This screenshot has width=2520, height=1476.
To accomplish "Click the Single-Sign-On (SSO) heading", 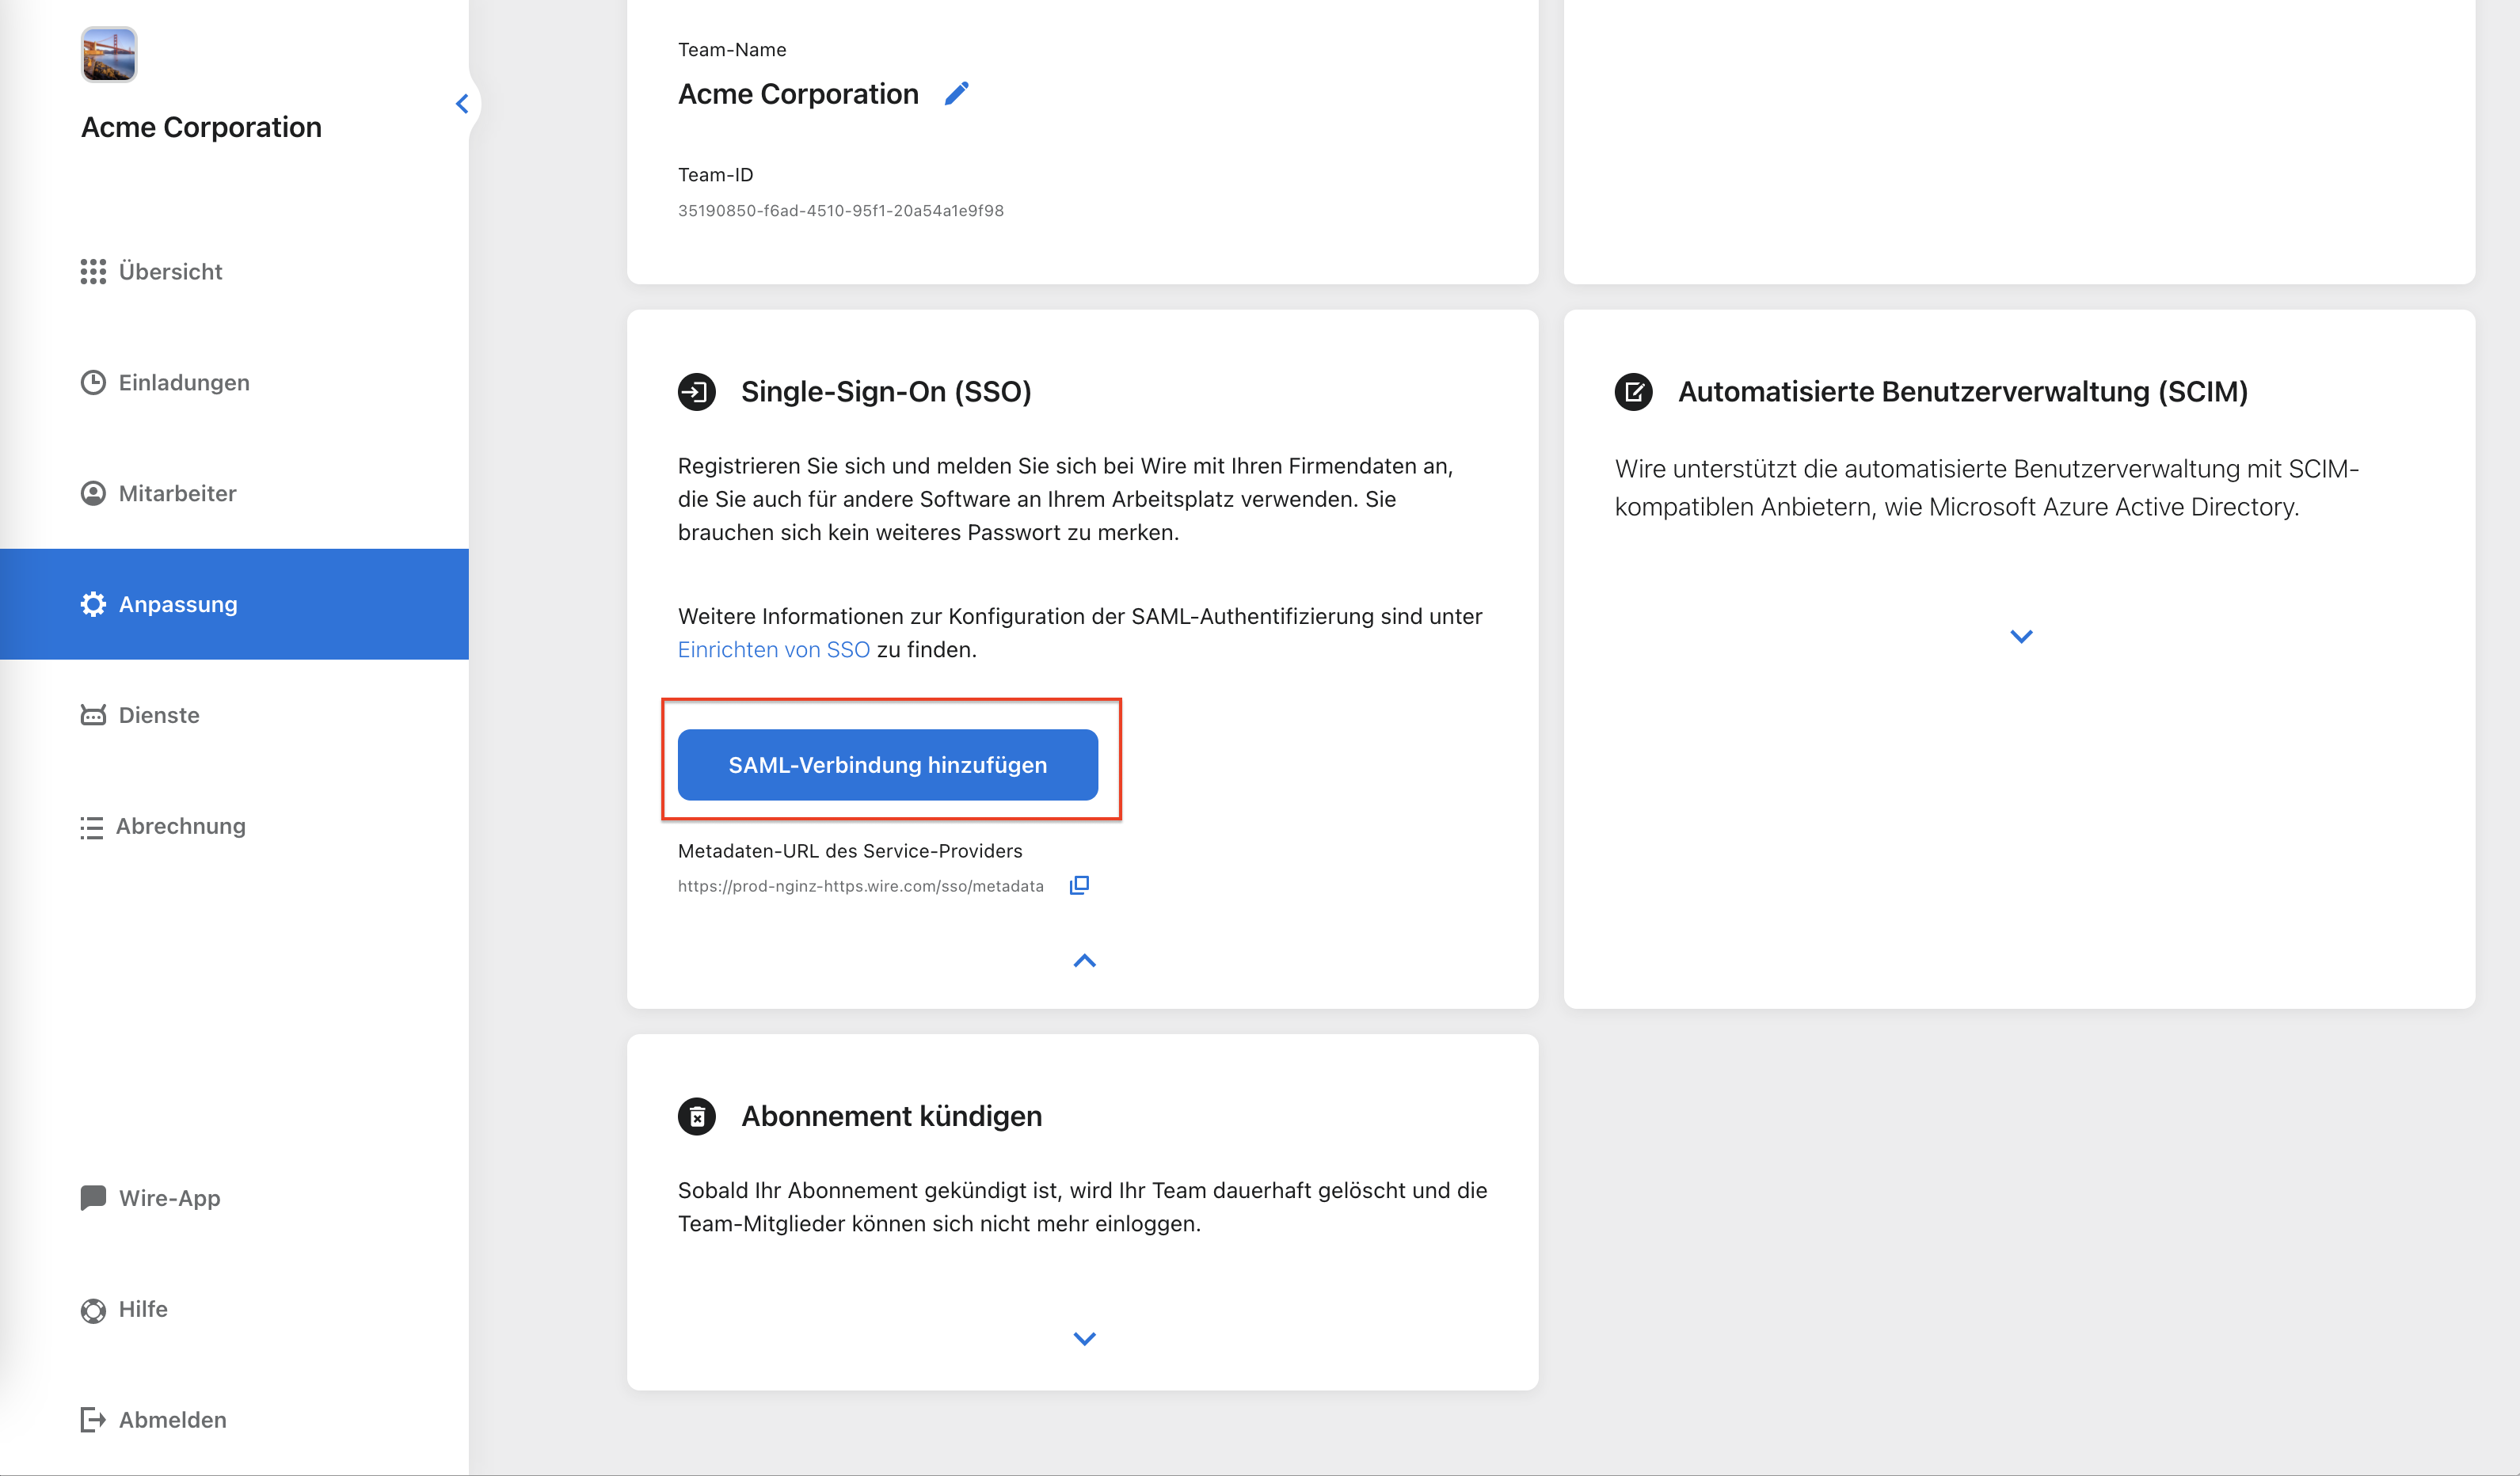I will [x=886, y=391].
